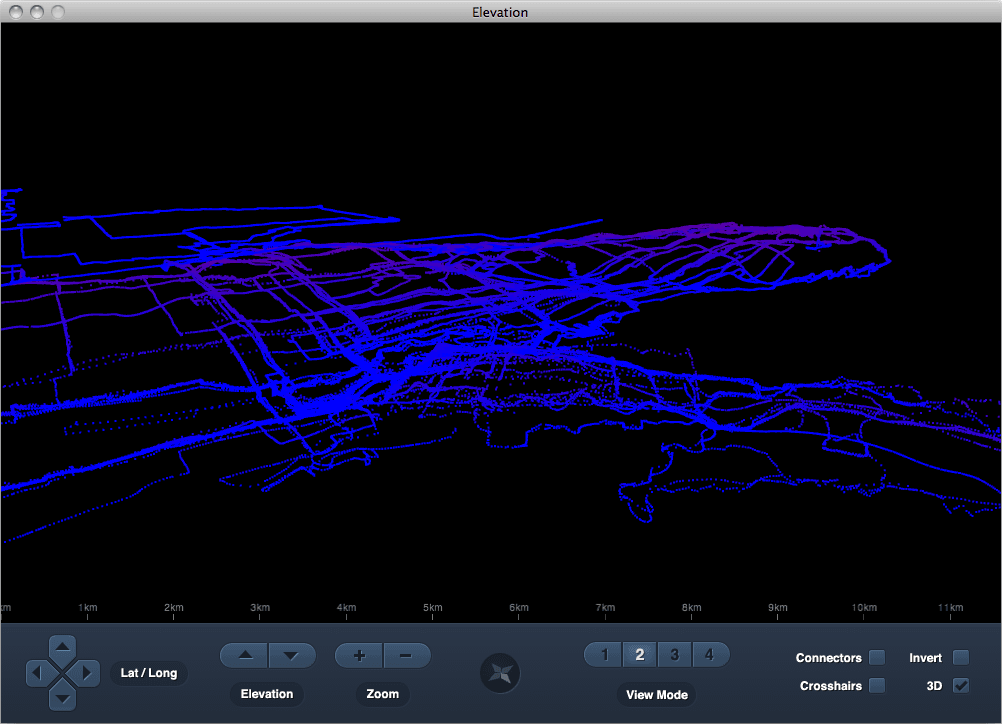The width and height of the screenshot is (1002, 724).
Task: Click the round compass star icon
Action: coord(500,674)
